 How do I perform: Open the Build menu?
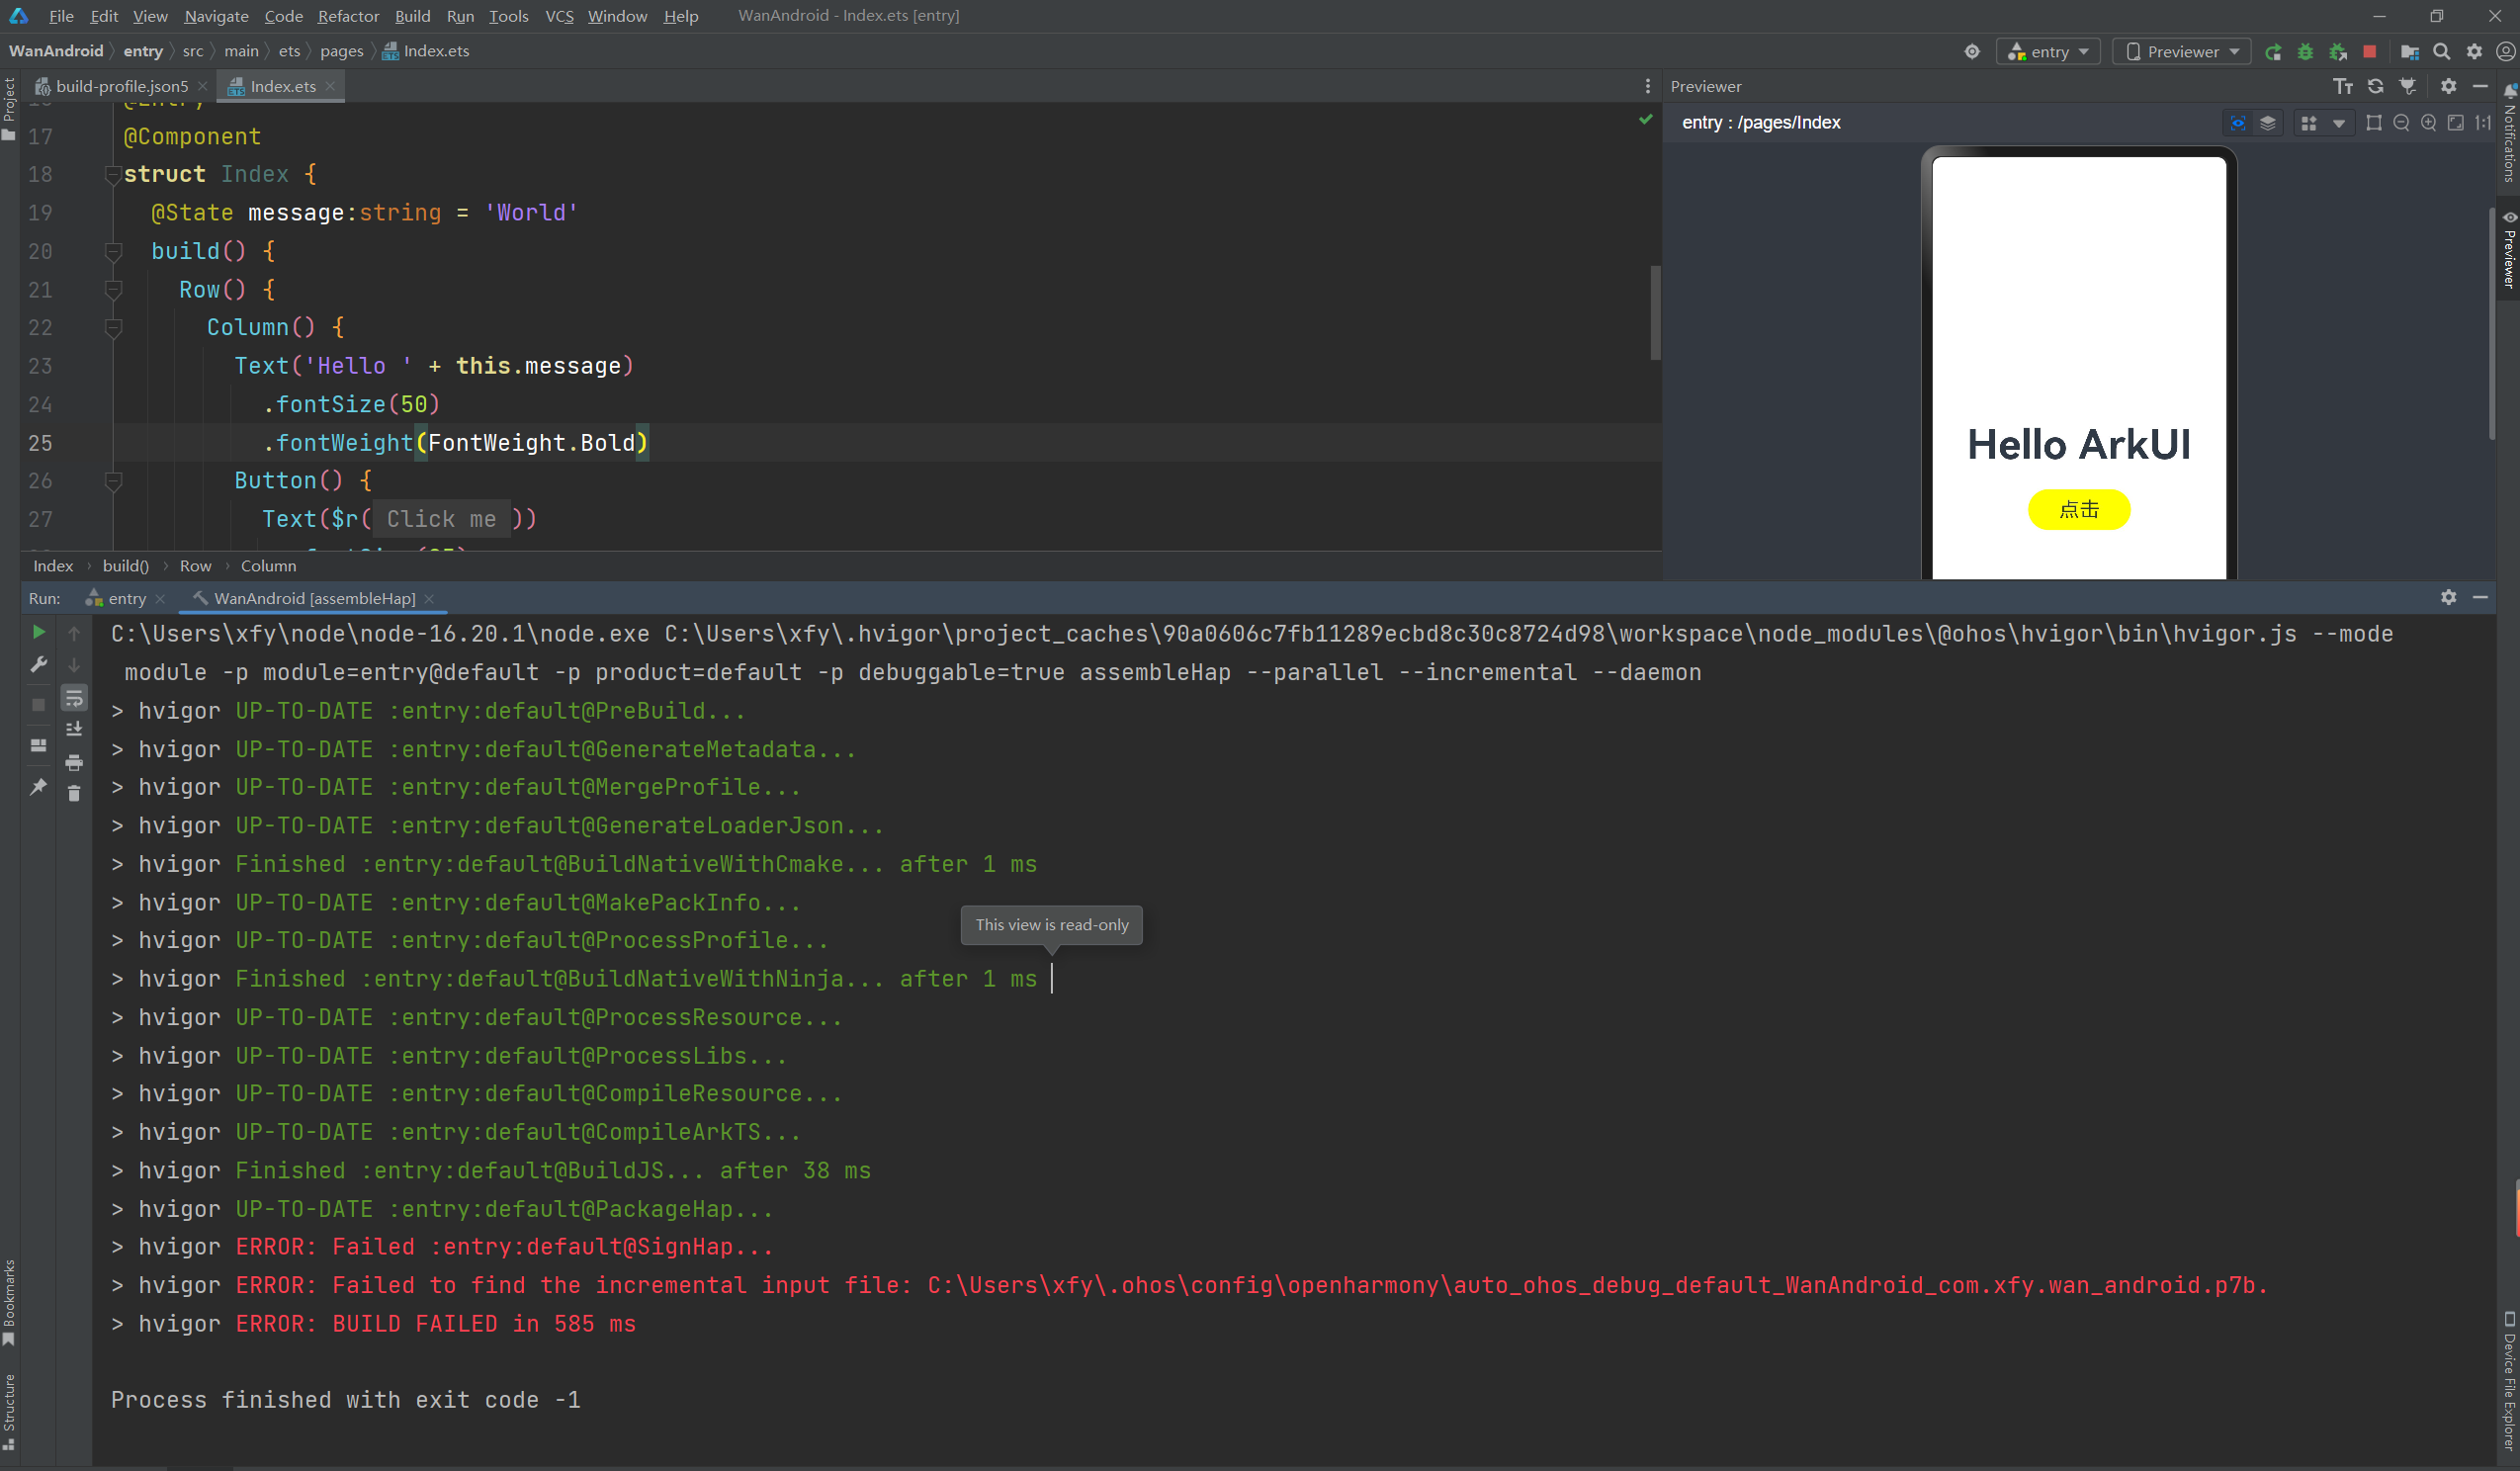(412, 16)
